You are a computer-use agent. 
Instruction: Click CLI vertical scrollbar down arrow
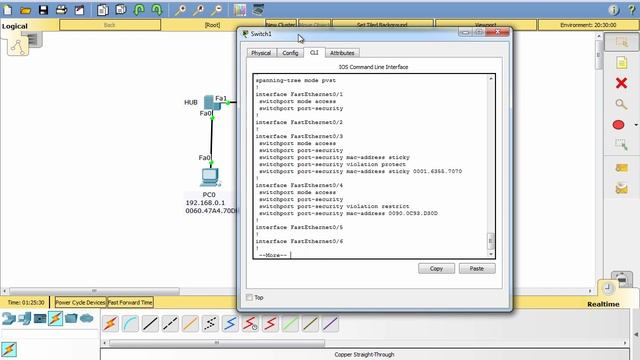(x=491, y=254)
